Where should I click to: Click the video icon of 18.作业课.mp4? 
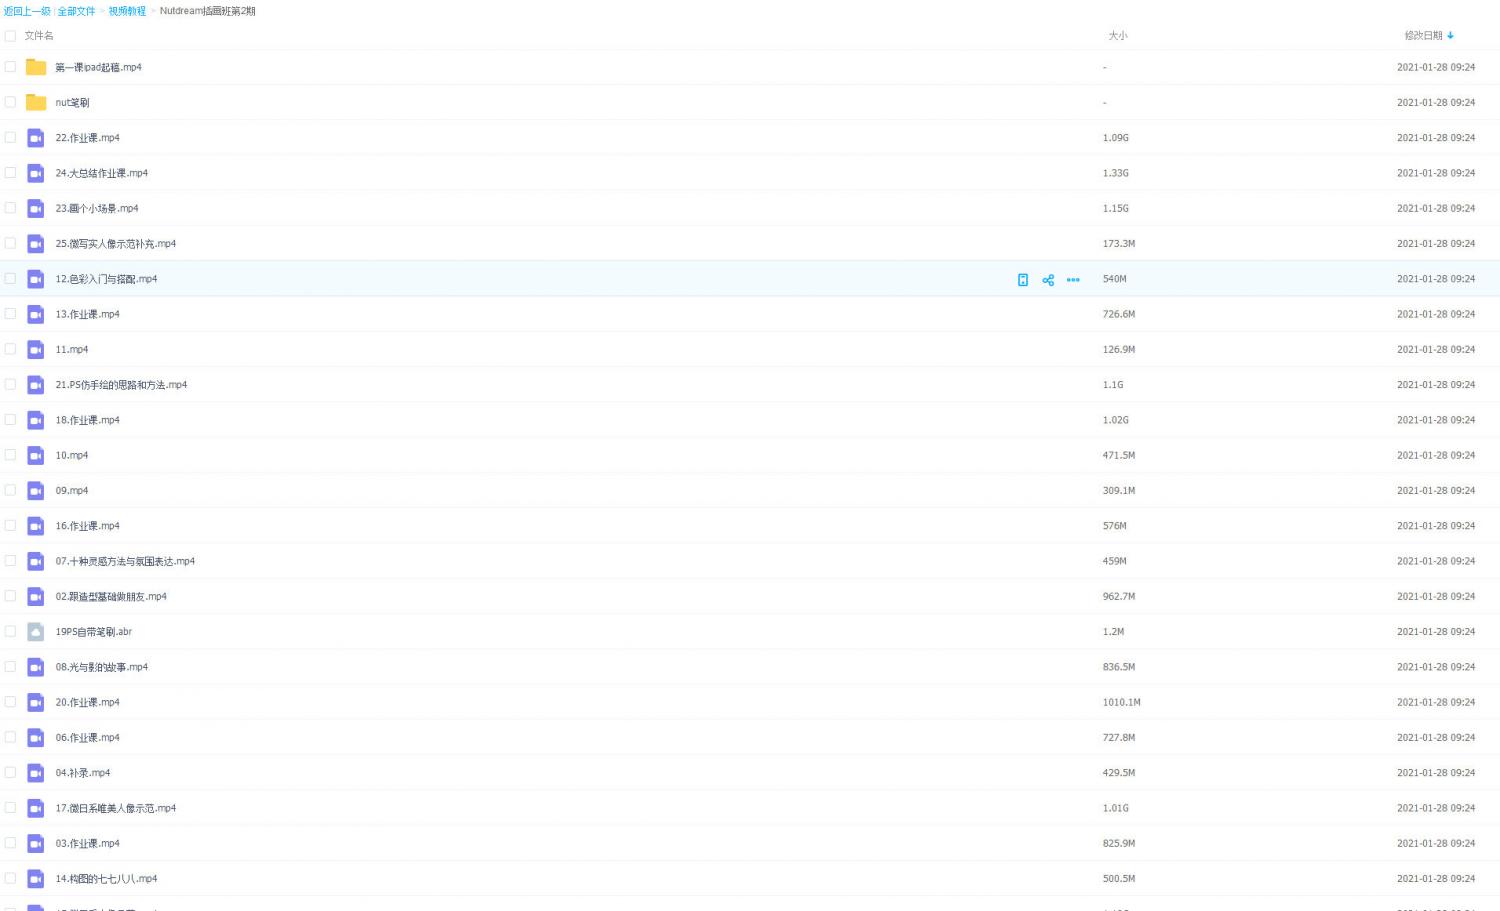[x=36, y=420]
